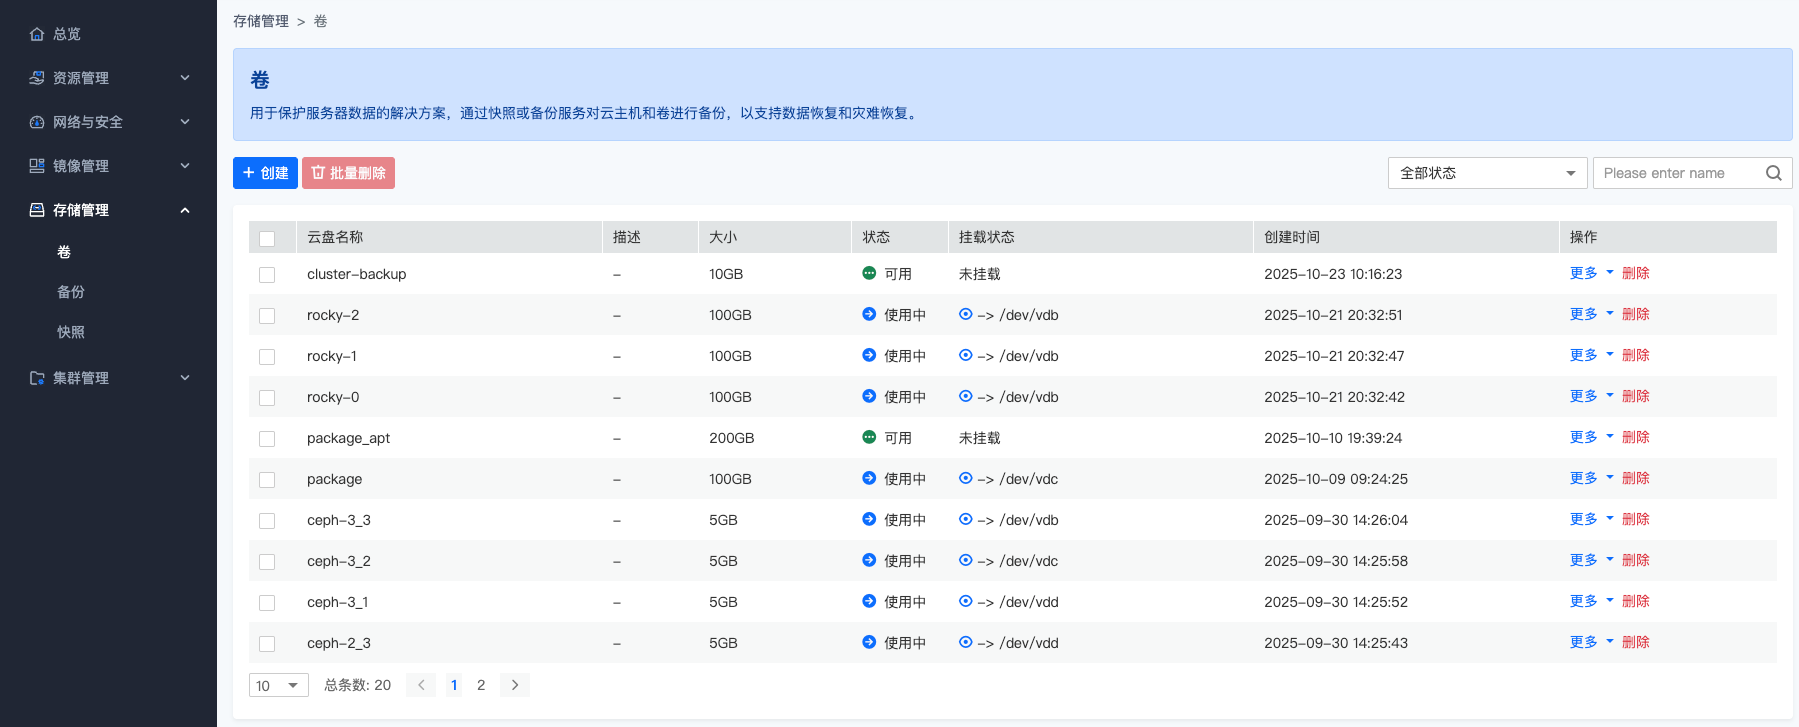Check the select-all checkbox in table header

point(267,238)
